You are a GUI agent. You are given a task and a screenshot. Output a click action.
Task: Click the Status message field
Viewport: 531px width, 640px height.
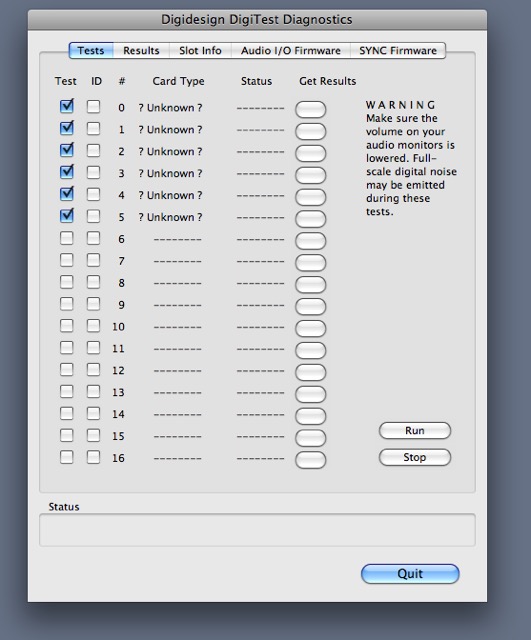tap(257, 530)
